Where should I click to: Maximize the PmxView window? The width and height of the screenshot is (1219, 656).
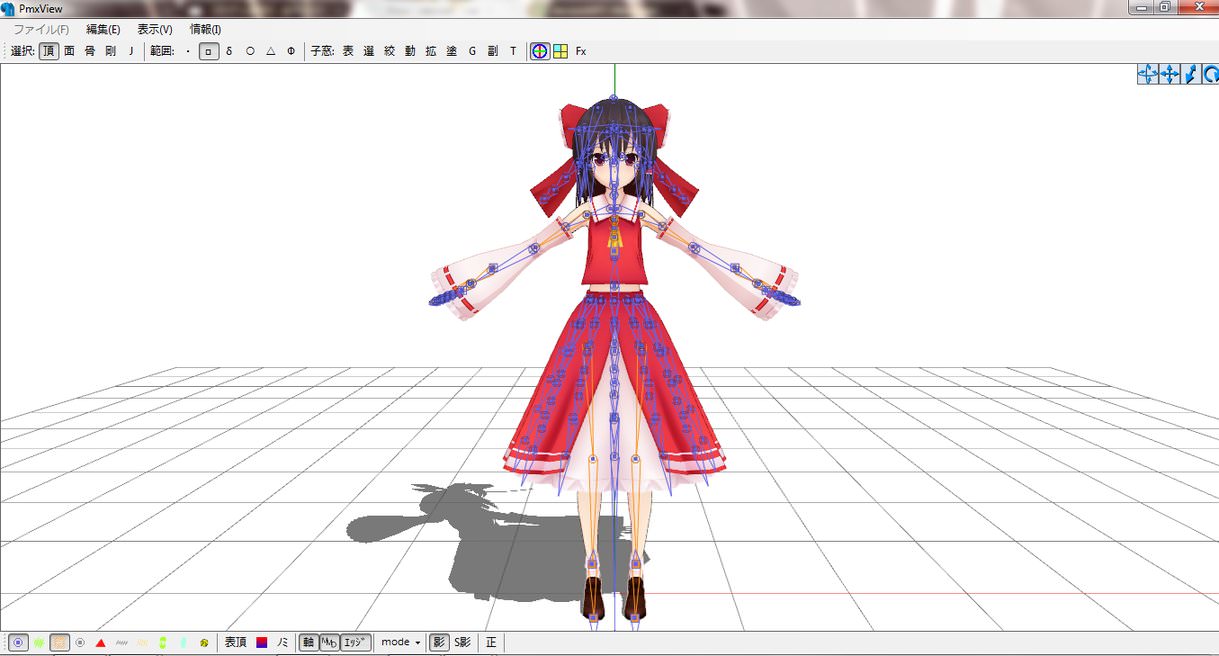point(1165,7)
